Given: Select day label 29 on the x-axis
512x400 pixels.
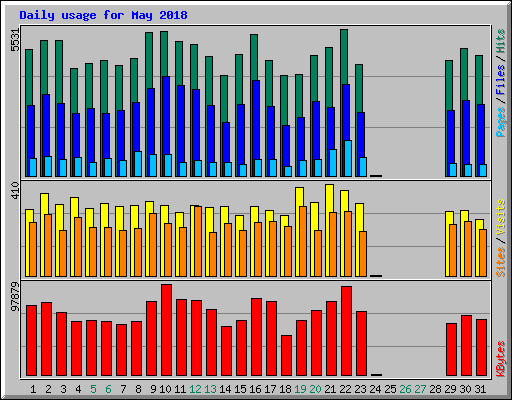Looking at the screenshot, I should (x=450, y=389).
